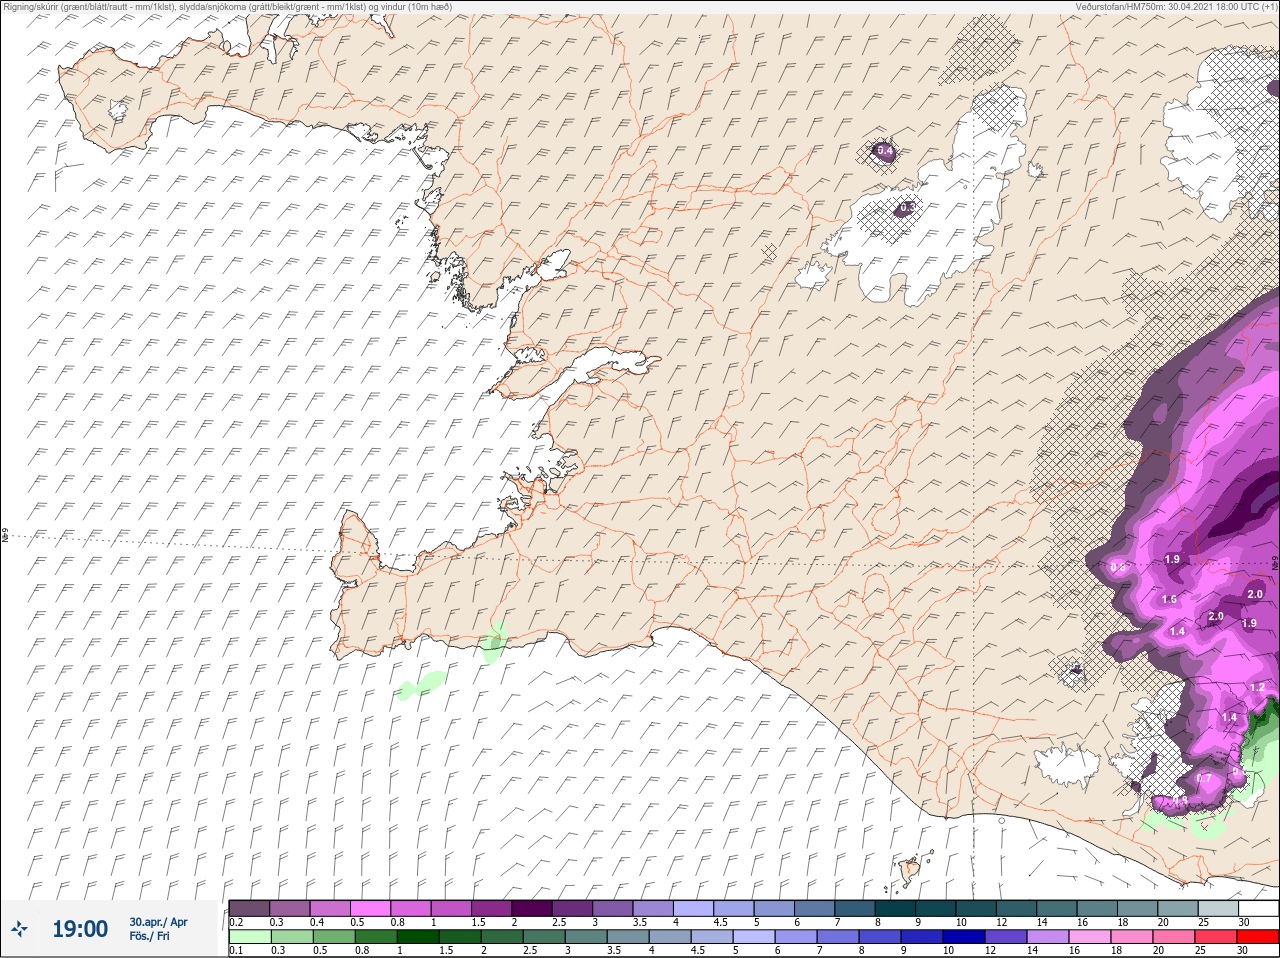Click the date text "30.apr./ Apr"

coord(158,922)
